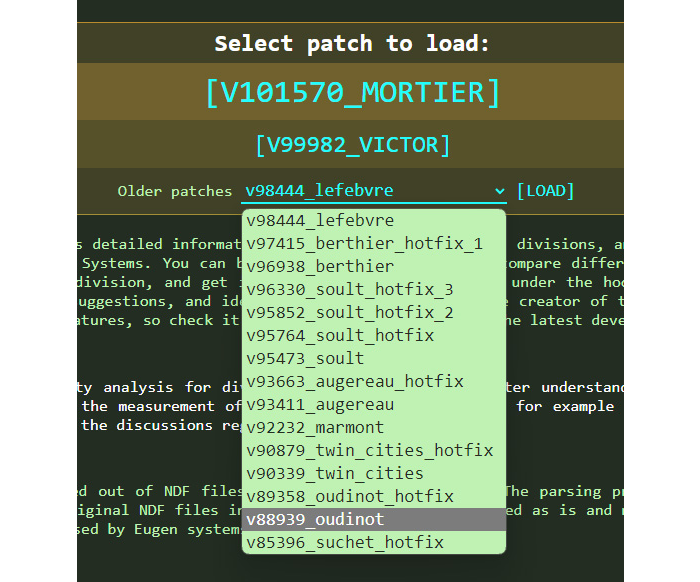
Task: Select v89358_oudinot_hotfix entry
Action: coord(349,496)
